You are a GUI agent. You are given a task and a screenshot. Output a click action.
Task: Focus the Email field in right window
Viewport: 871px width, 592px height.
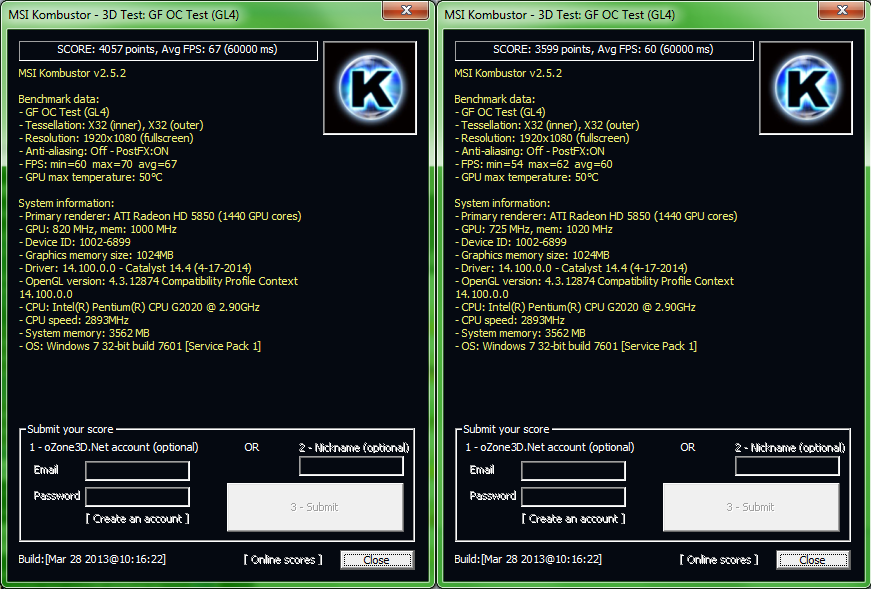point(573,471)
